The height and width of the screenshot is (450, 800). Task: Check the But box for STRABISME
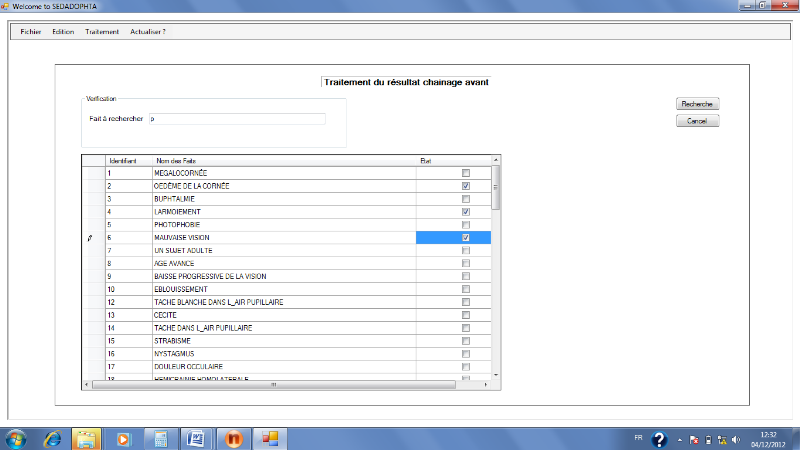(x=466, y=341)
